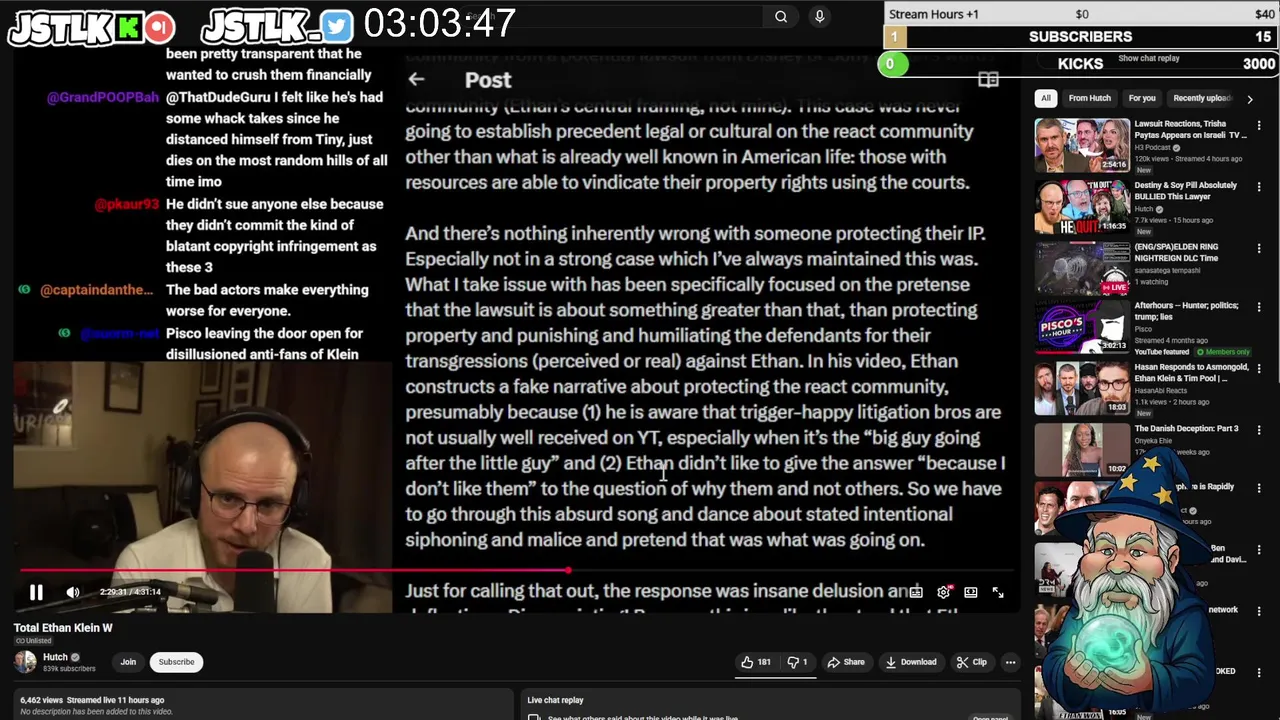Show more filter chips with the right chevron
The image size is (1280, 720).
click(x=1249, y=99)
